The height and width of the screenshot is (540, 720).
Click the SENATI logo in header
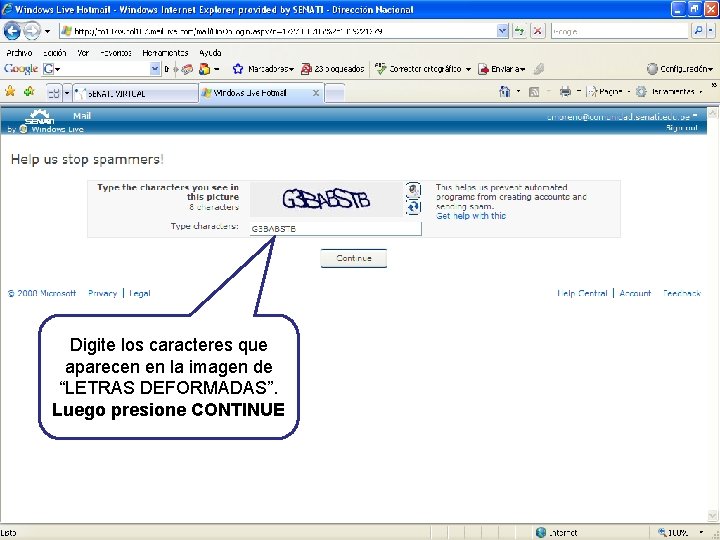(x=39, y=117)
